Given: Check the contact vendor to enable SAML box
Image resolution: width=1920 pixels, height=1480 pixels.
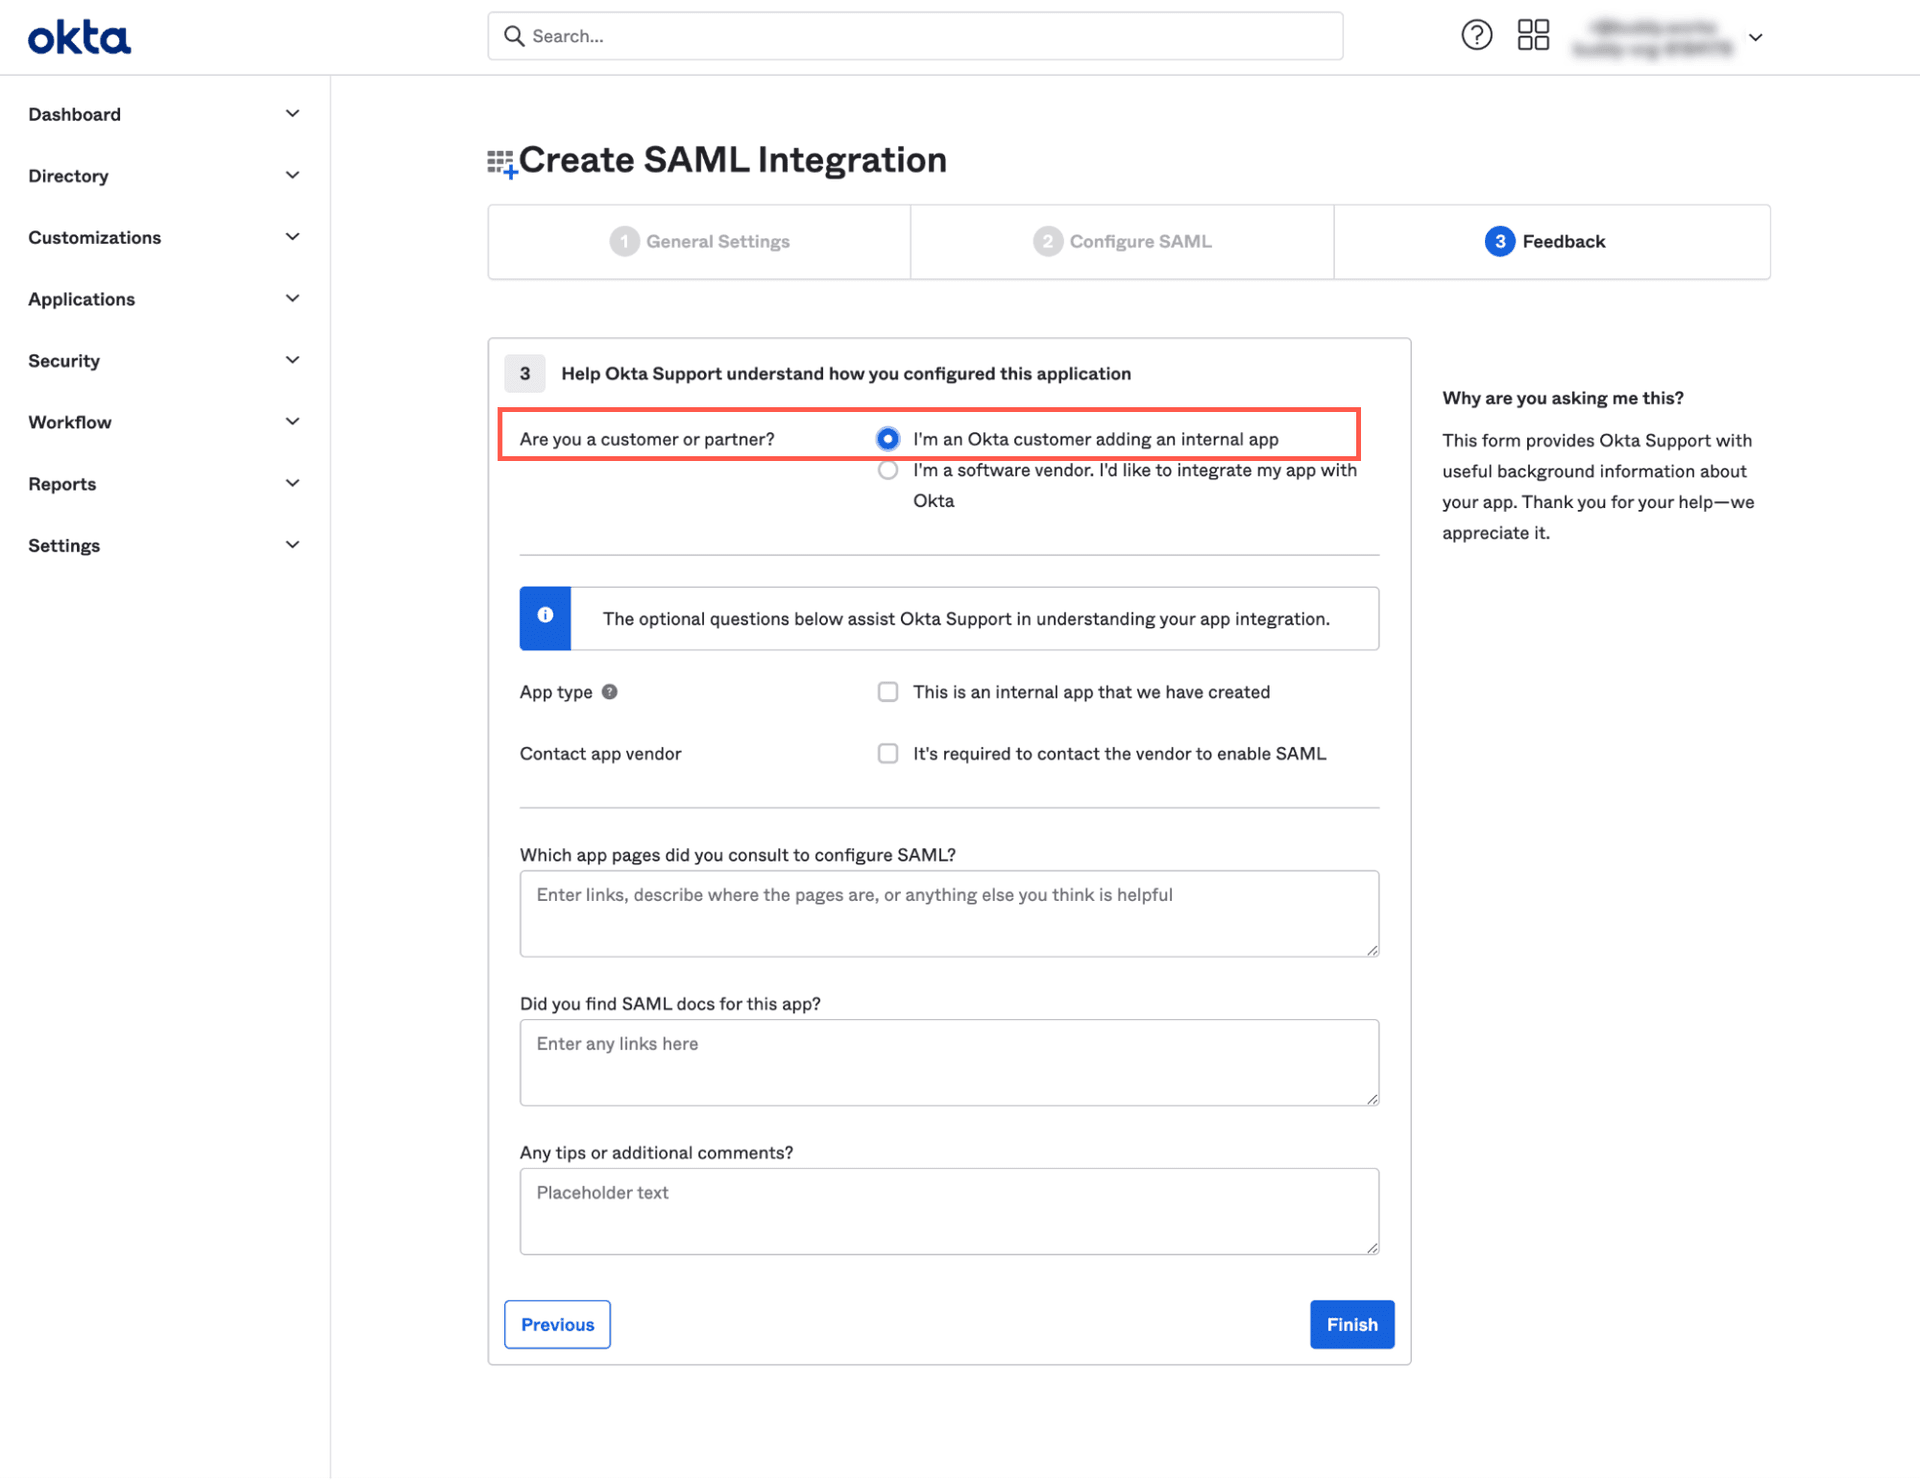Looking at the screenshot, I should [887, 754].
